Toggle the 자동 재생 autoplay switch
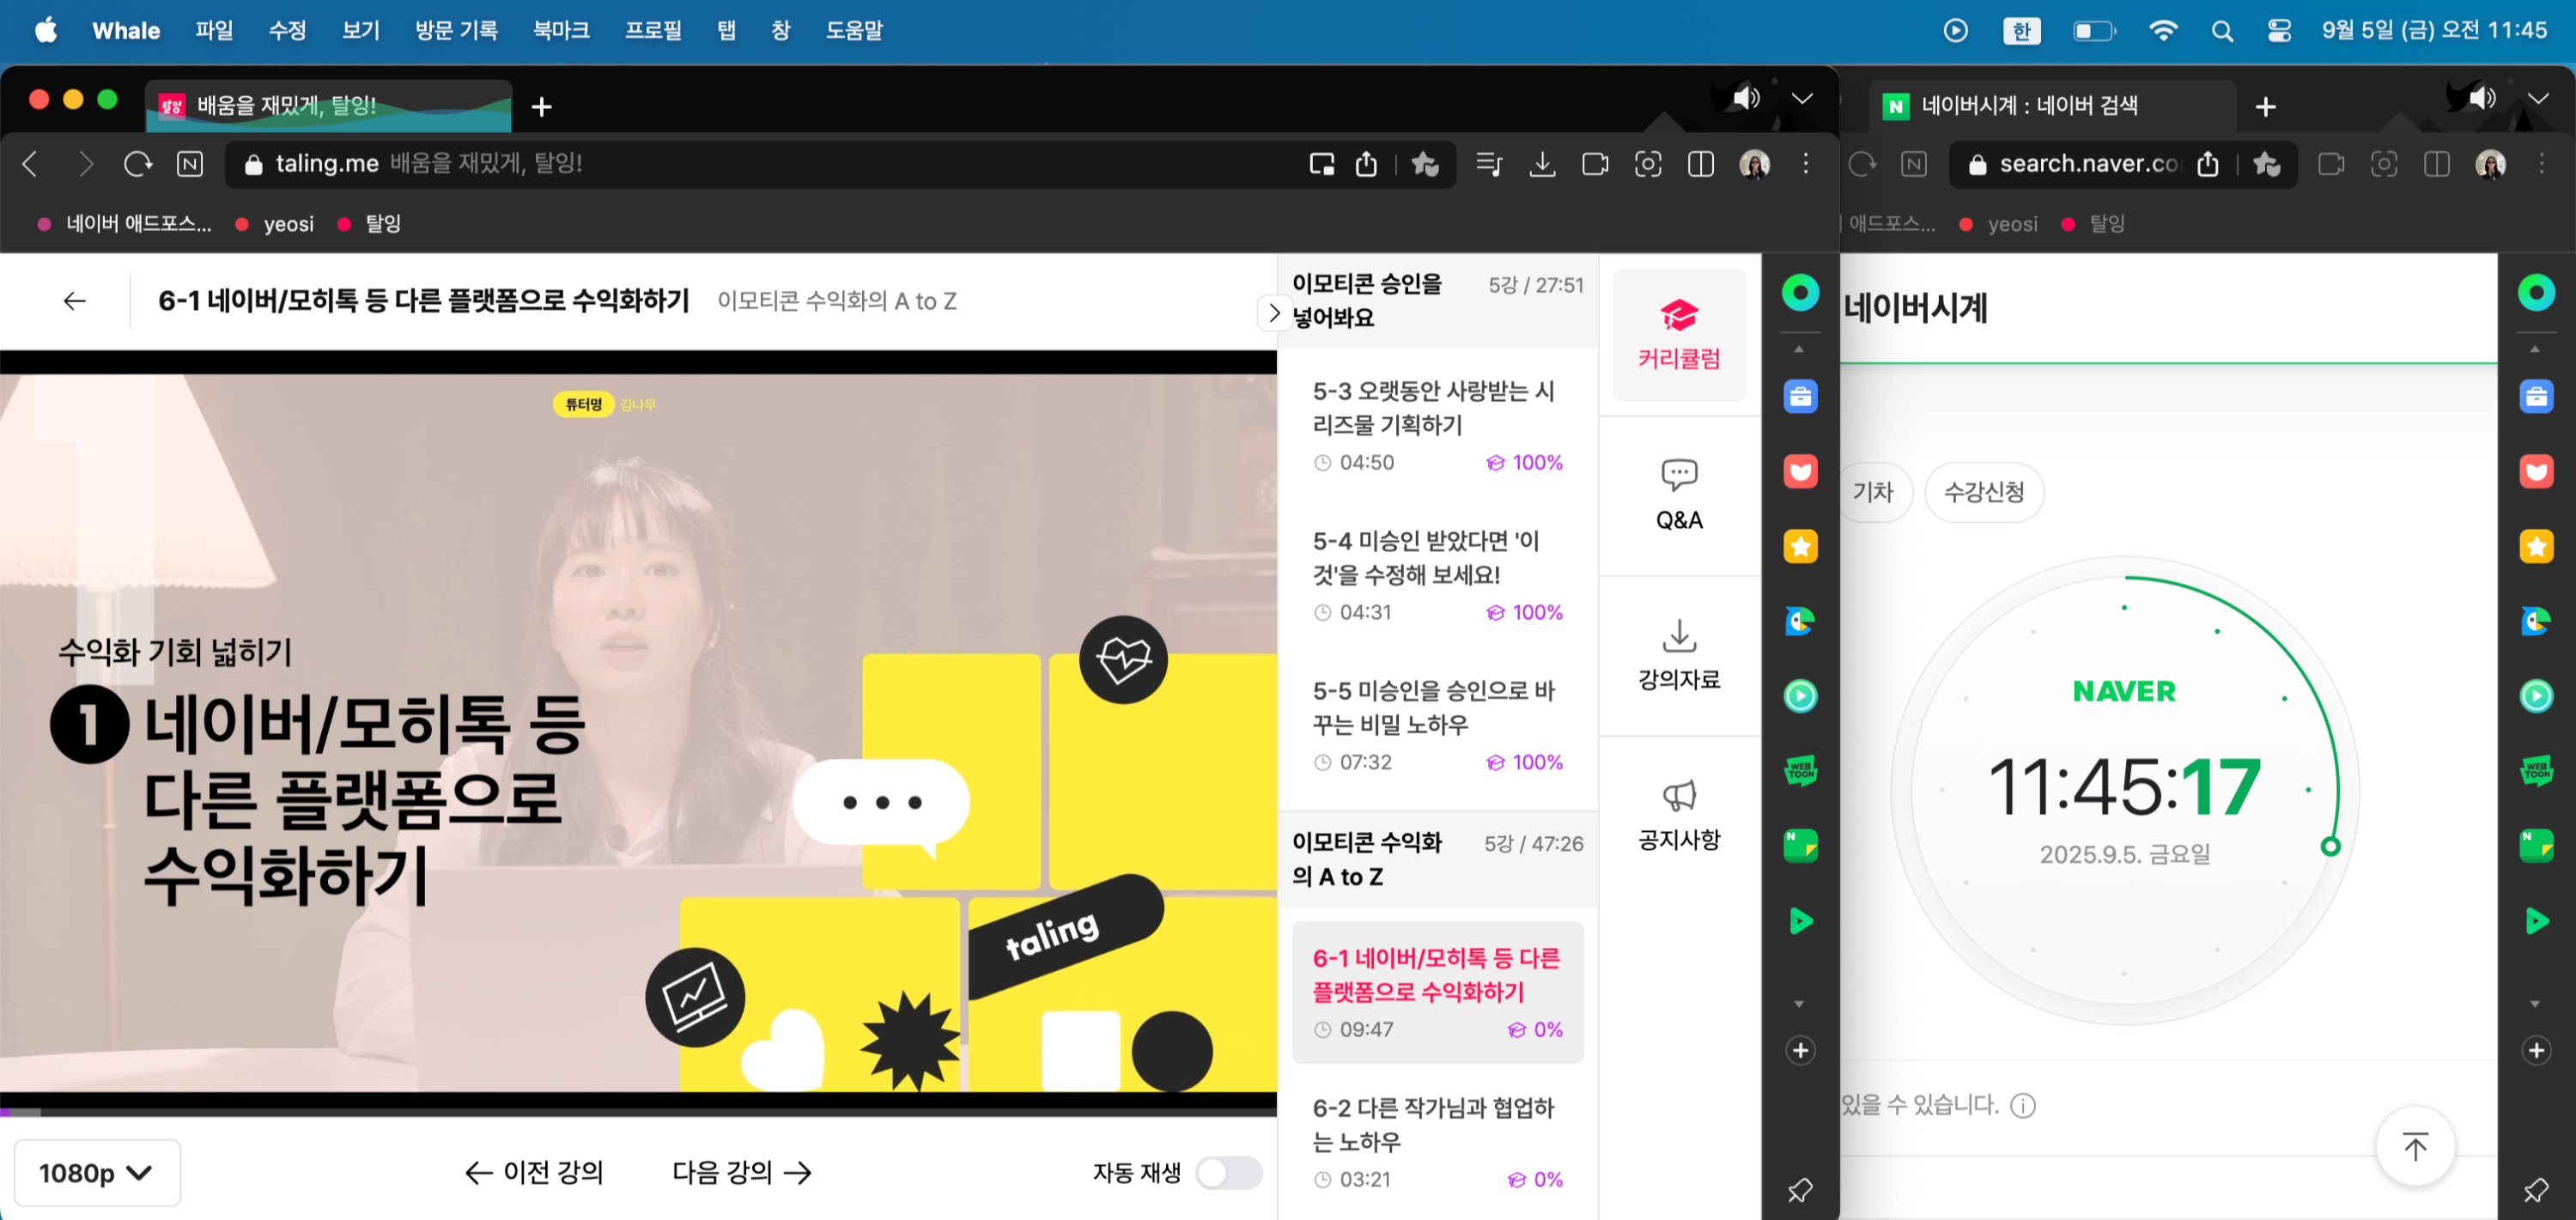Screen dimensions: 2576x1220 point(1229,1172)
